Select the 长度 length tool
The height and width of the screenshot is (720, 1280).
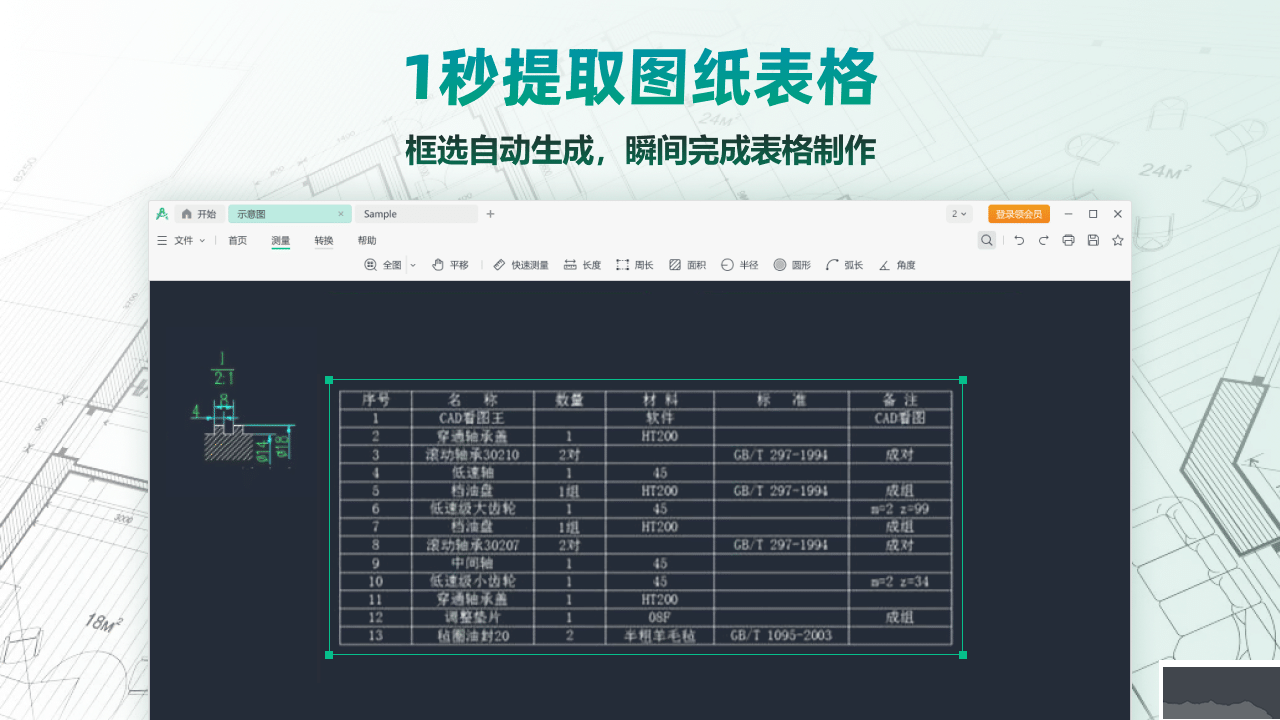[582, 265]
